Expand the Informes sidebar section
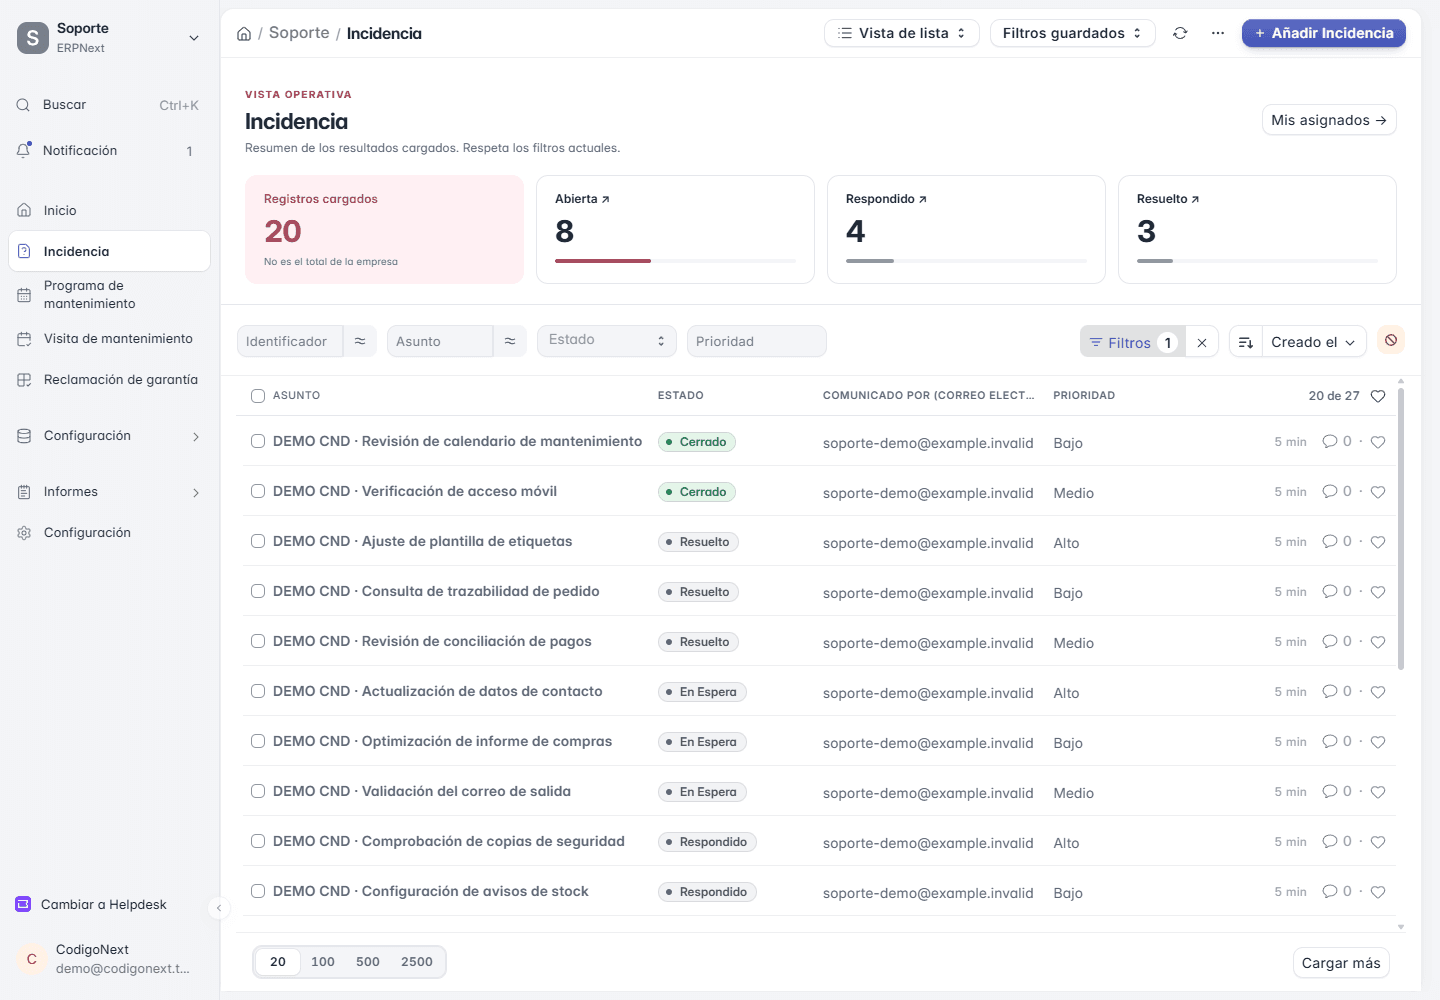1440x1000 pixels. click(109, 492)
